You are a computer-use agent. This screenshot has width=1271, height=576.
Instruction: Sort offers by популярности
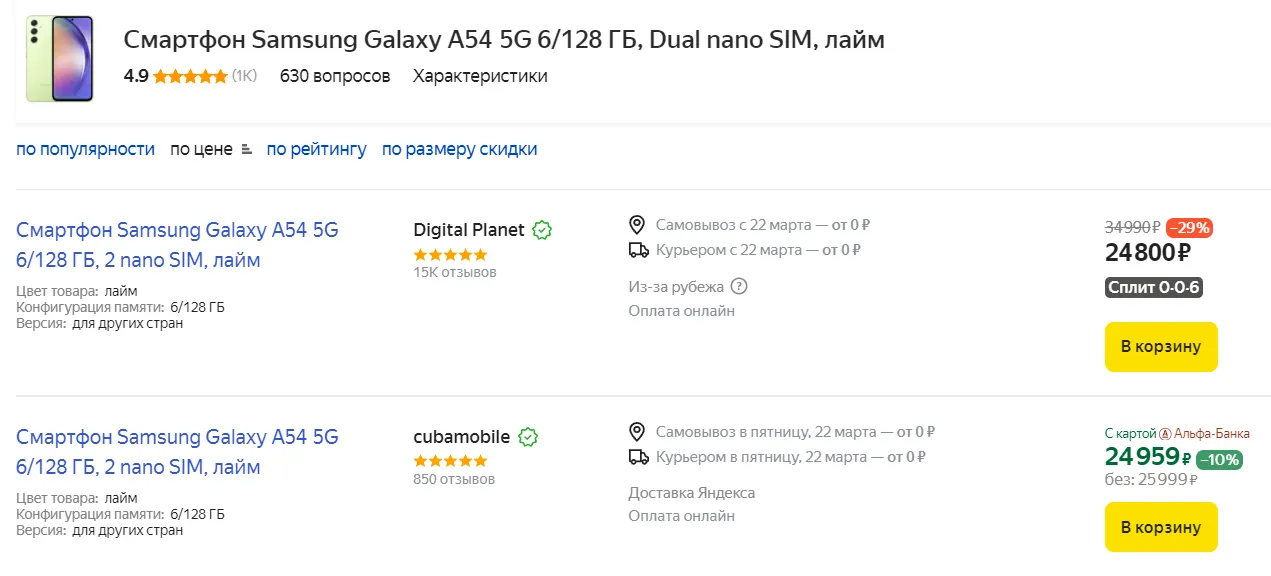pos(85,149)
